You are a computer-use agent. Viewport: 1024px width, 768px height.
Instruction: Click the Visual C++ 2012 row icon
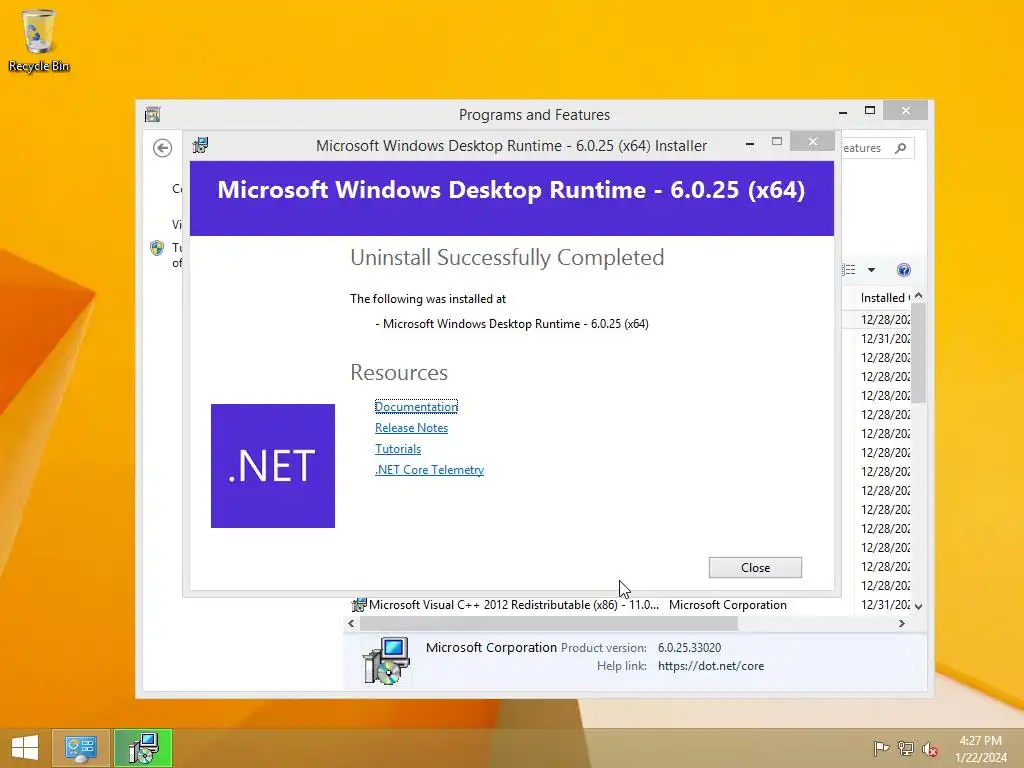359,605
